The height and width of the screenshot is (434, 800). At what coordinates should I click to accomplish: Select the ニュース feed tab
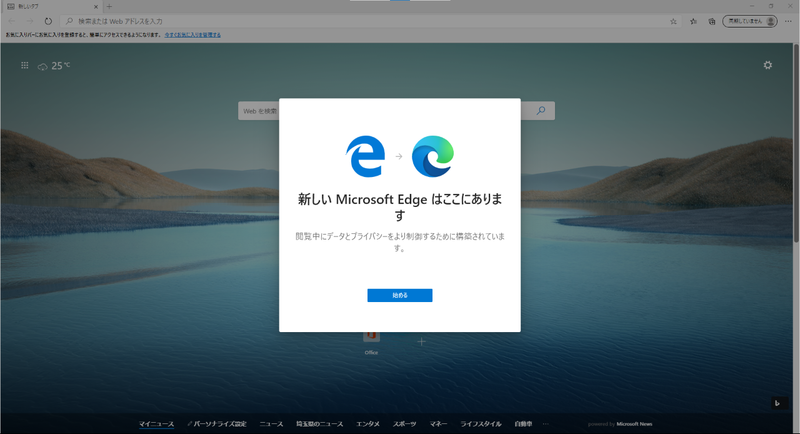tap(271, 424)
